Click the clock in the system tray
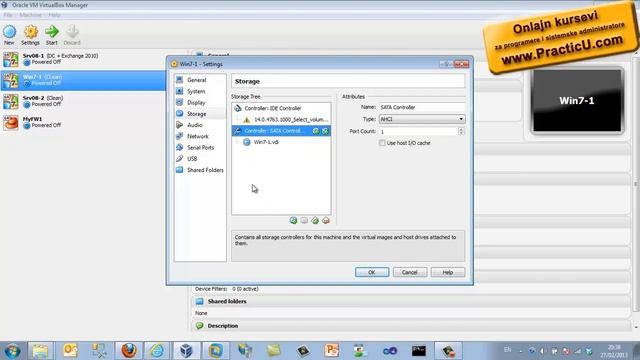The width and height of the screenshot is (640, 360). point(614,351)
